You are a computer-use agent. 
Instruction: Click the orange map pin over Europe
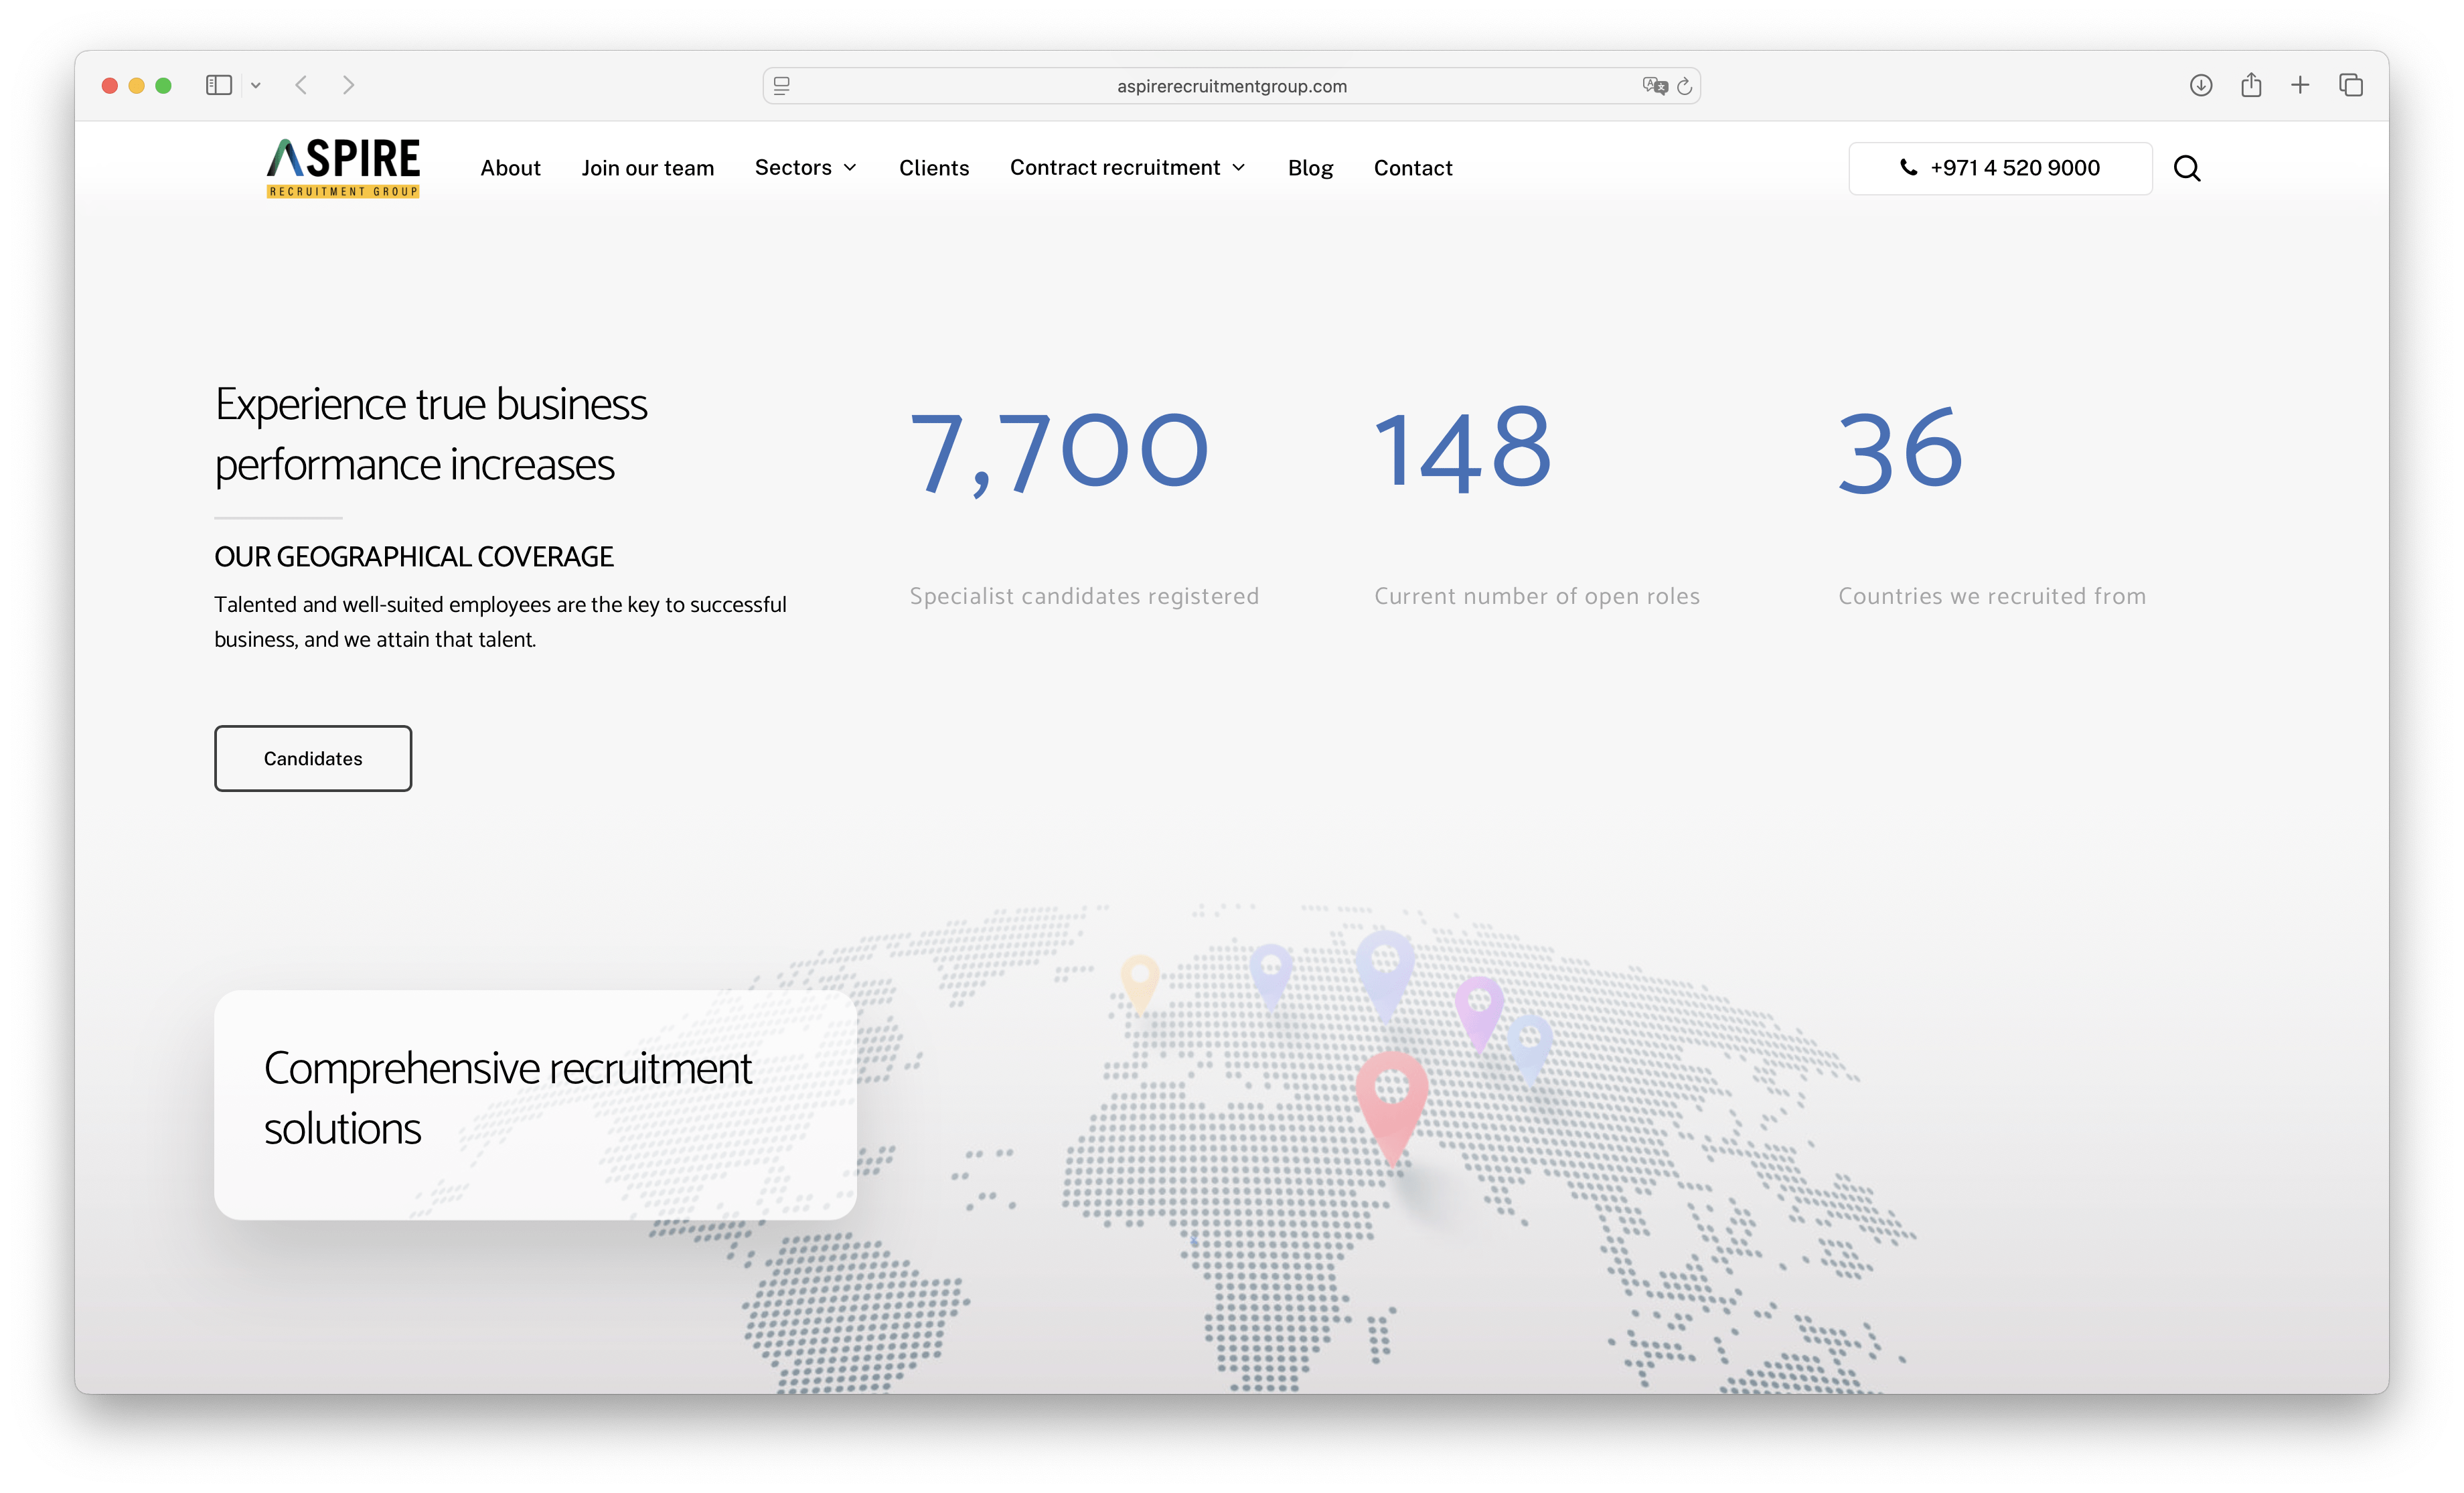pos(1139,980)
